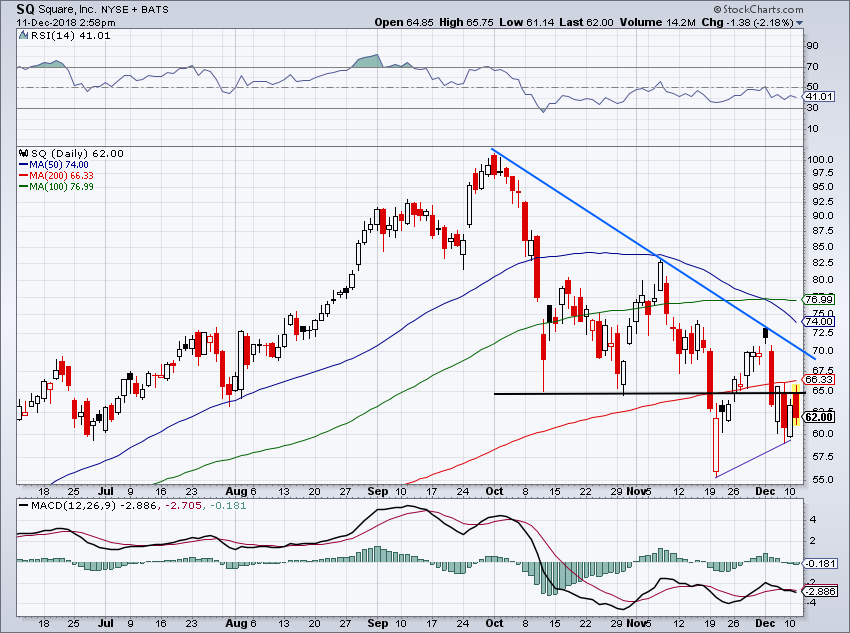Click the 62.00 last price tag
This screenshot has height=633, width=850.
(819, 417)
